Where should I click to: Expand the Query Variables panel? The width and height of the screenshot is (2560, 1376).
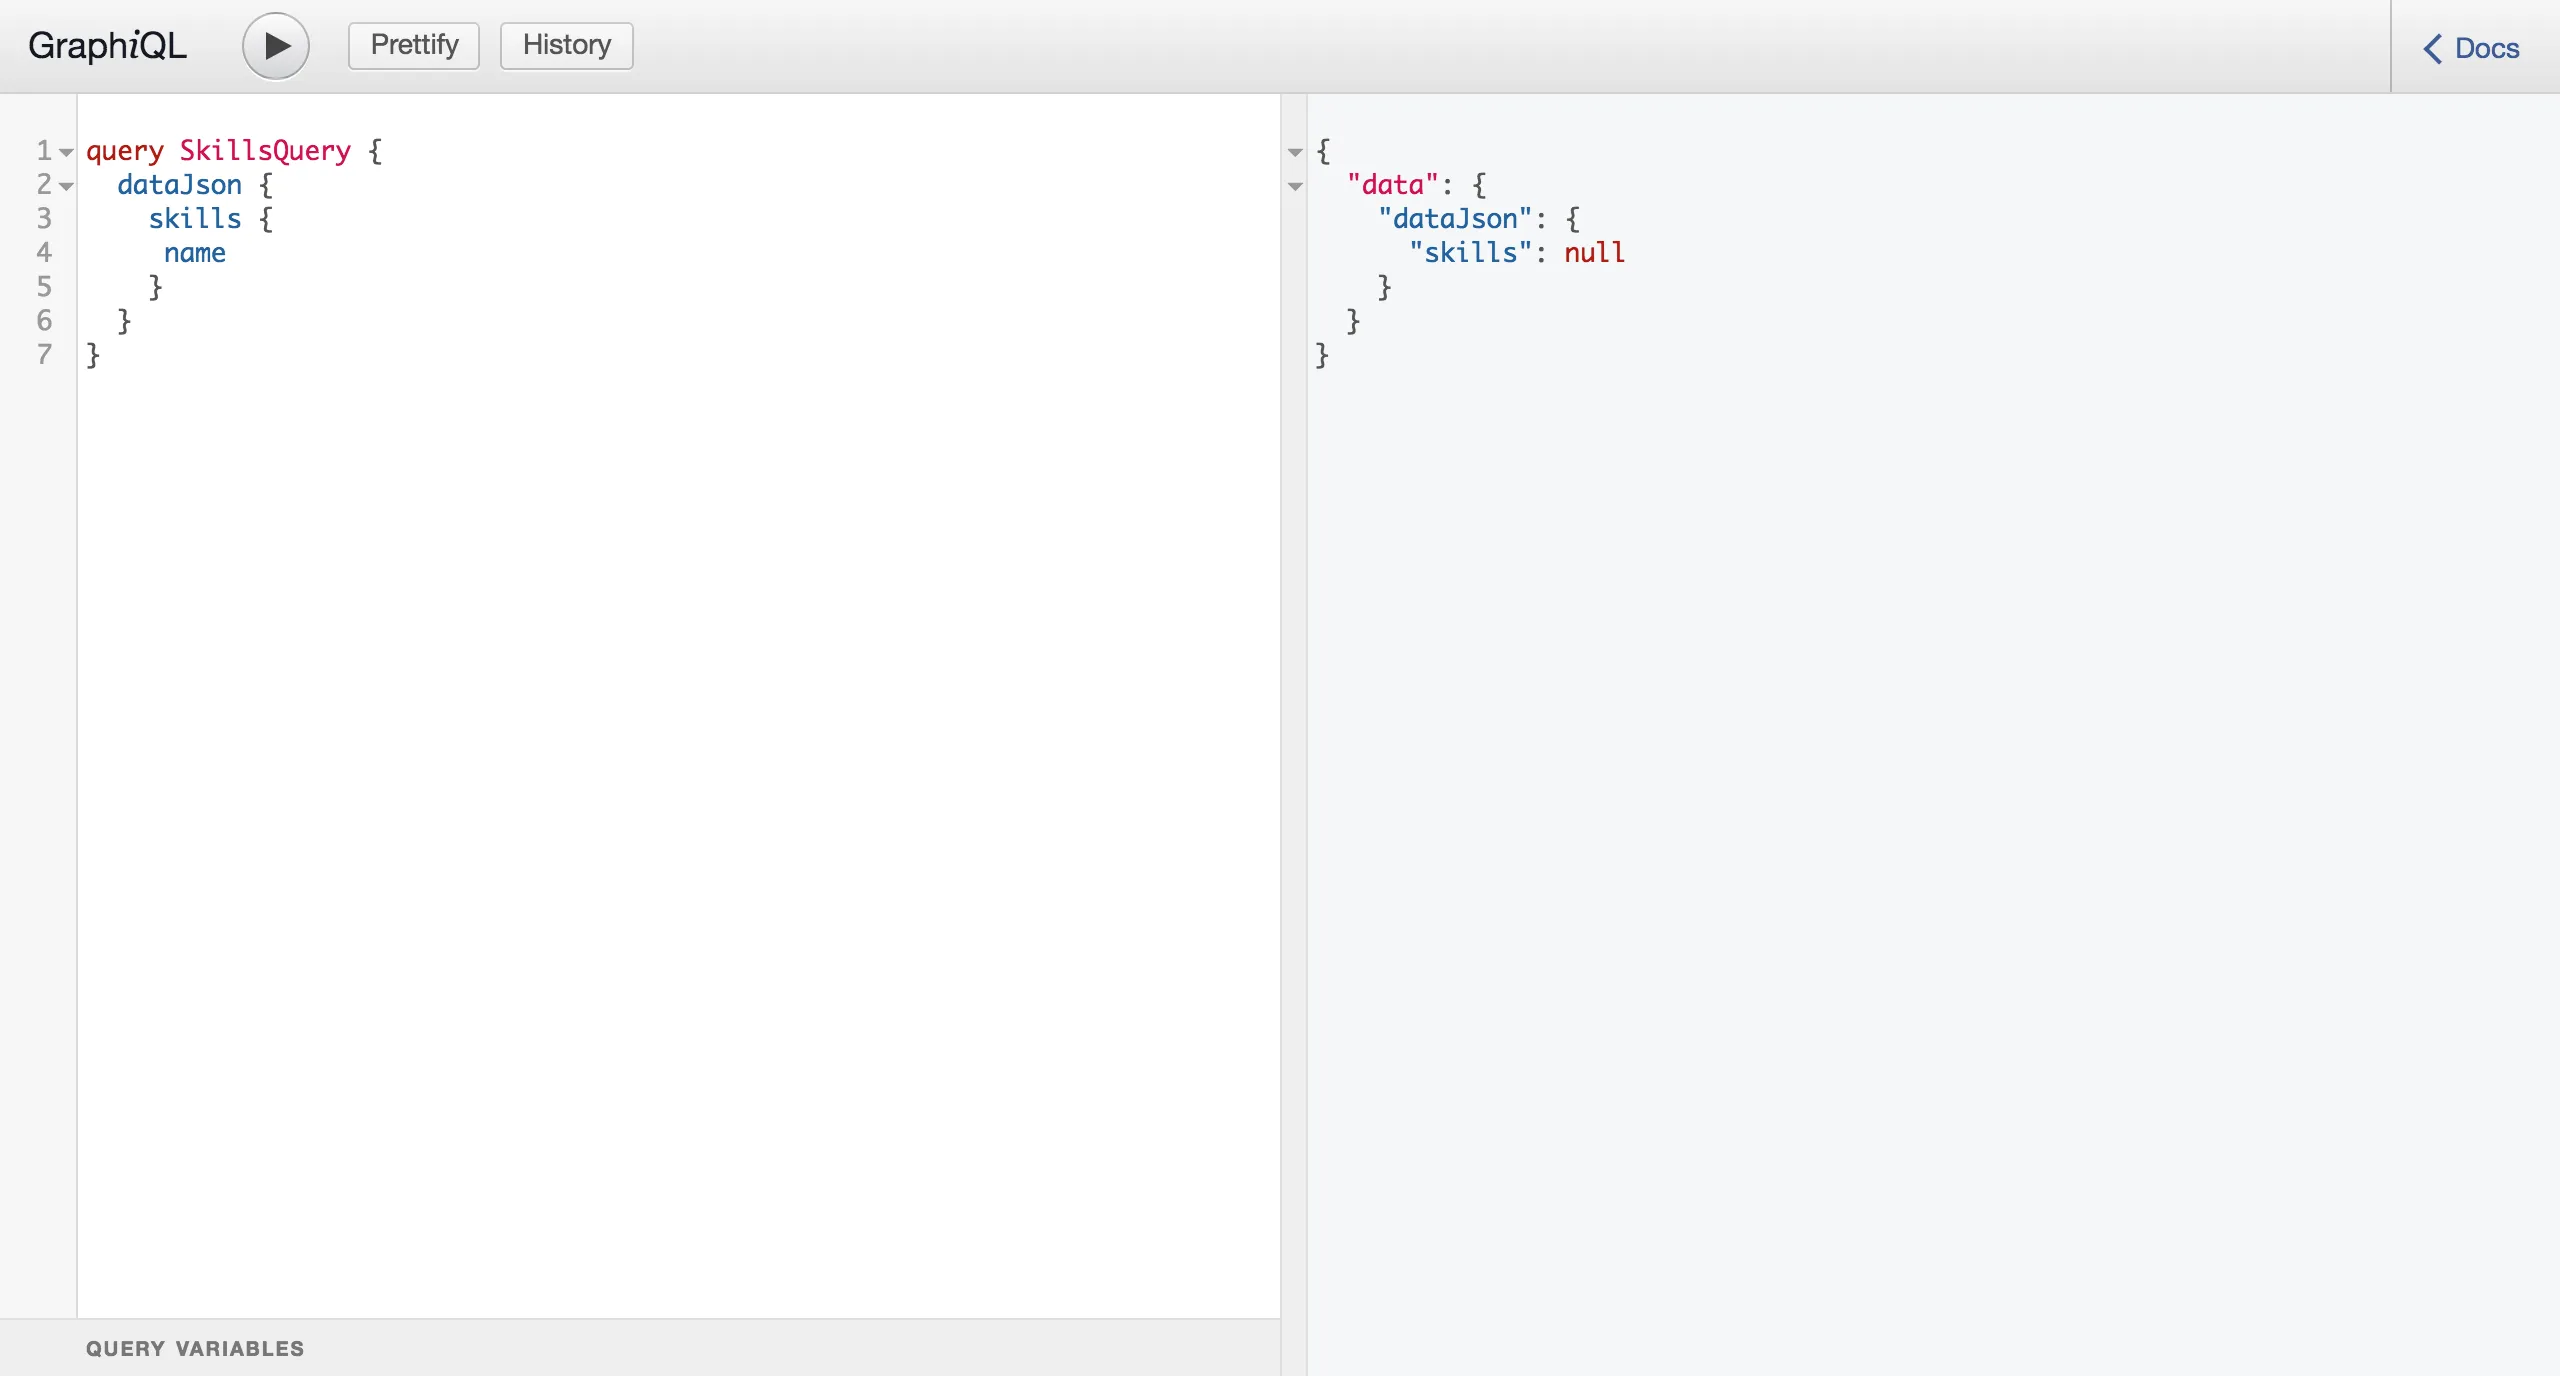pyautogui.click(x=195, y=1348)
